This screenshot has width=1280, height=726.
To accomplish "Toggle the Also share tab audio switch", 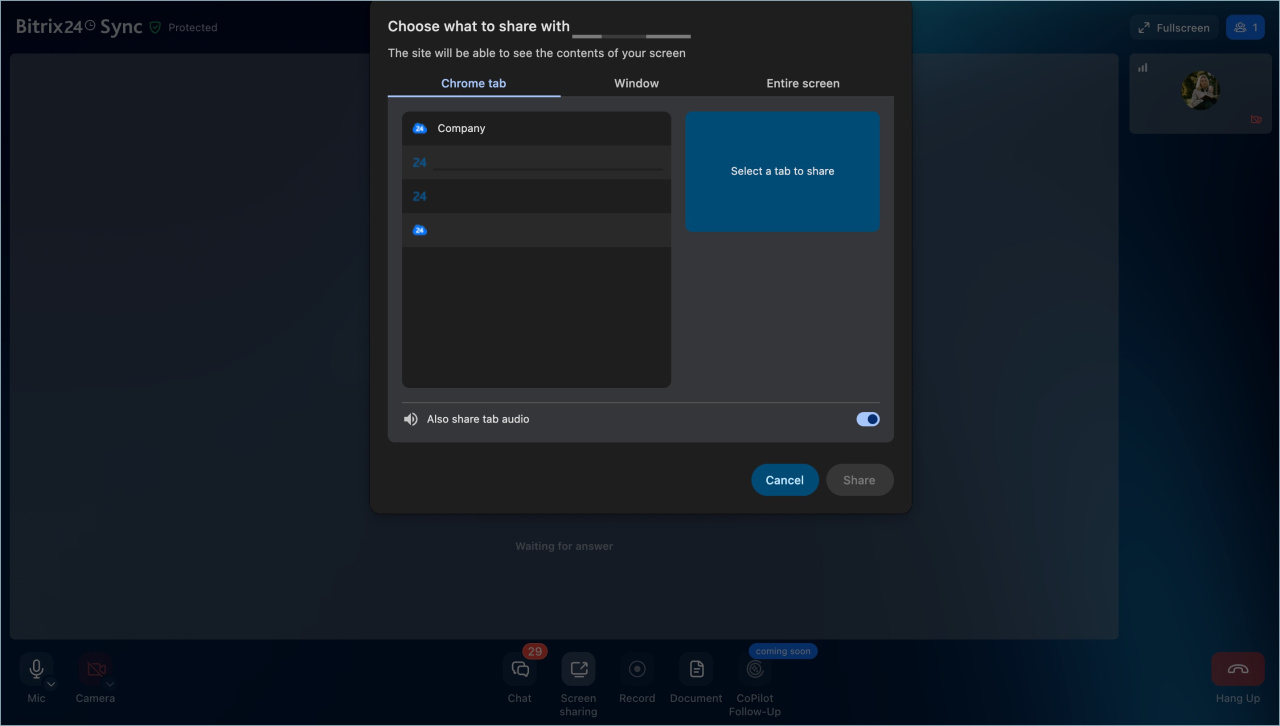I will click(868, 419).
